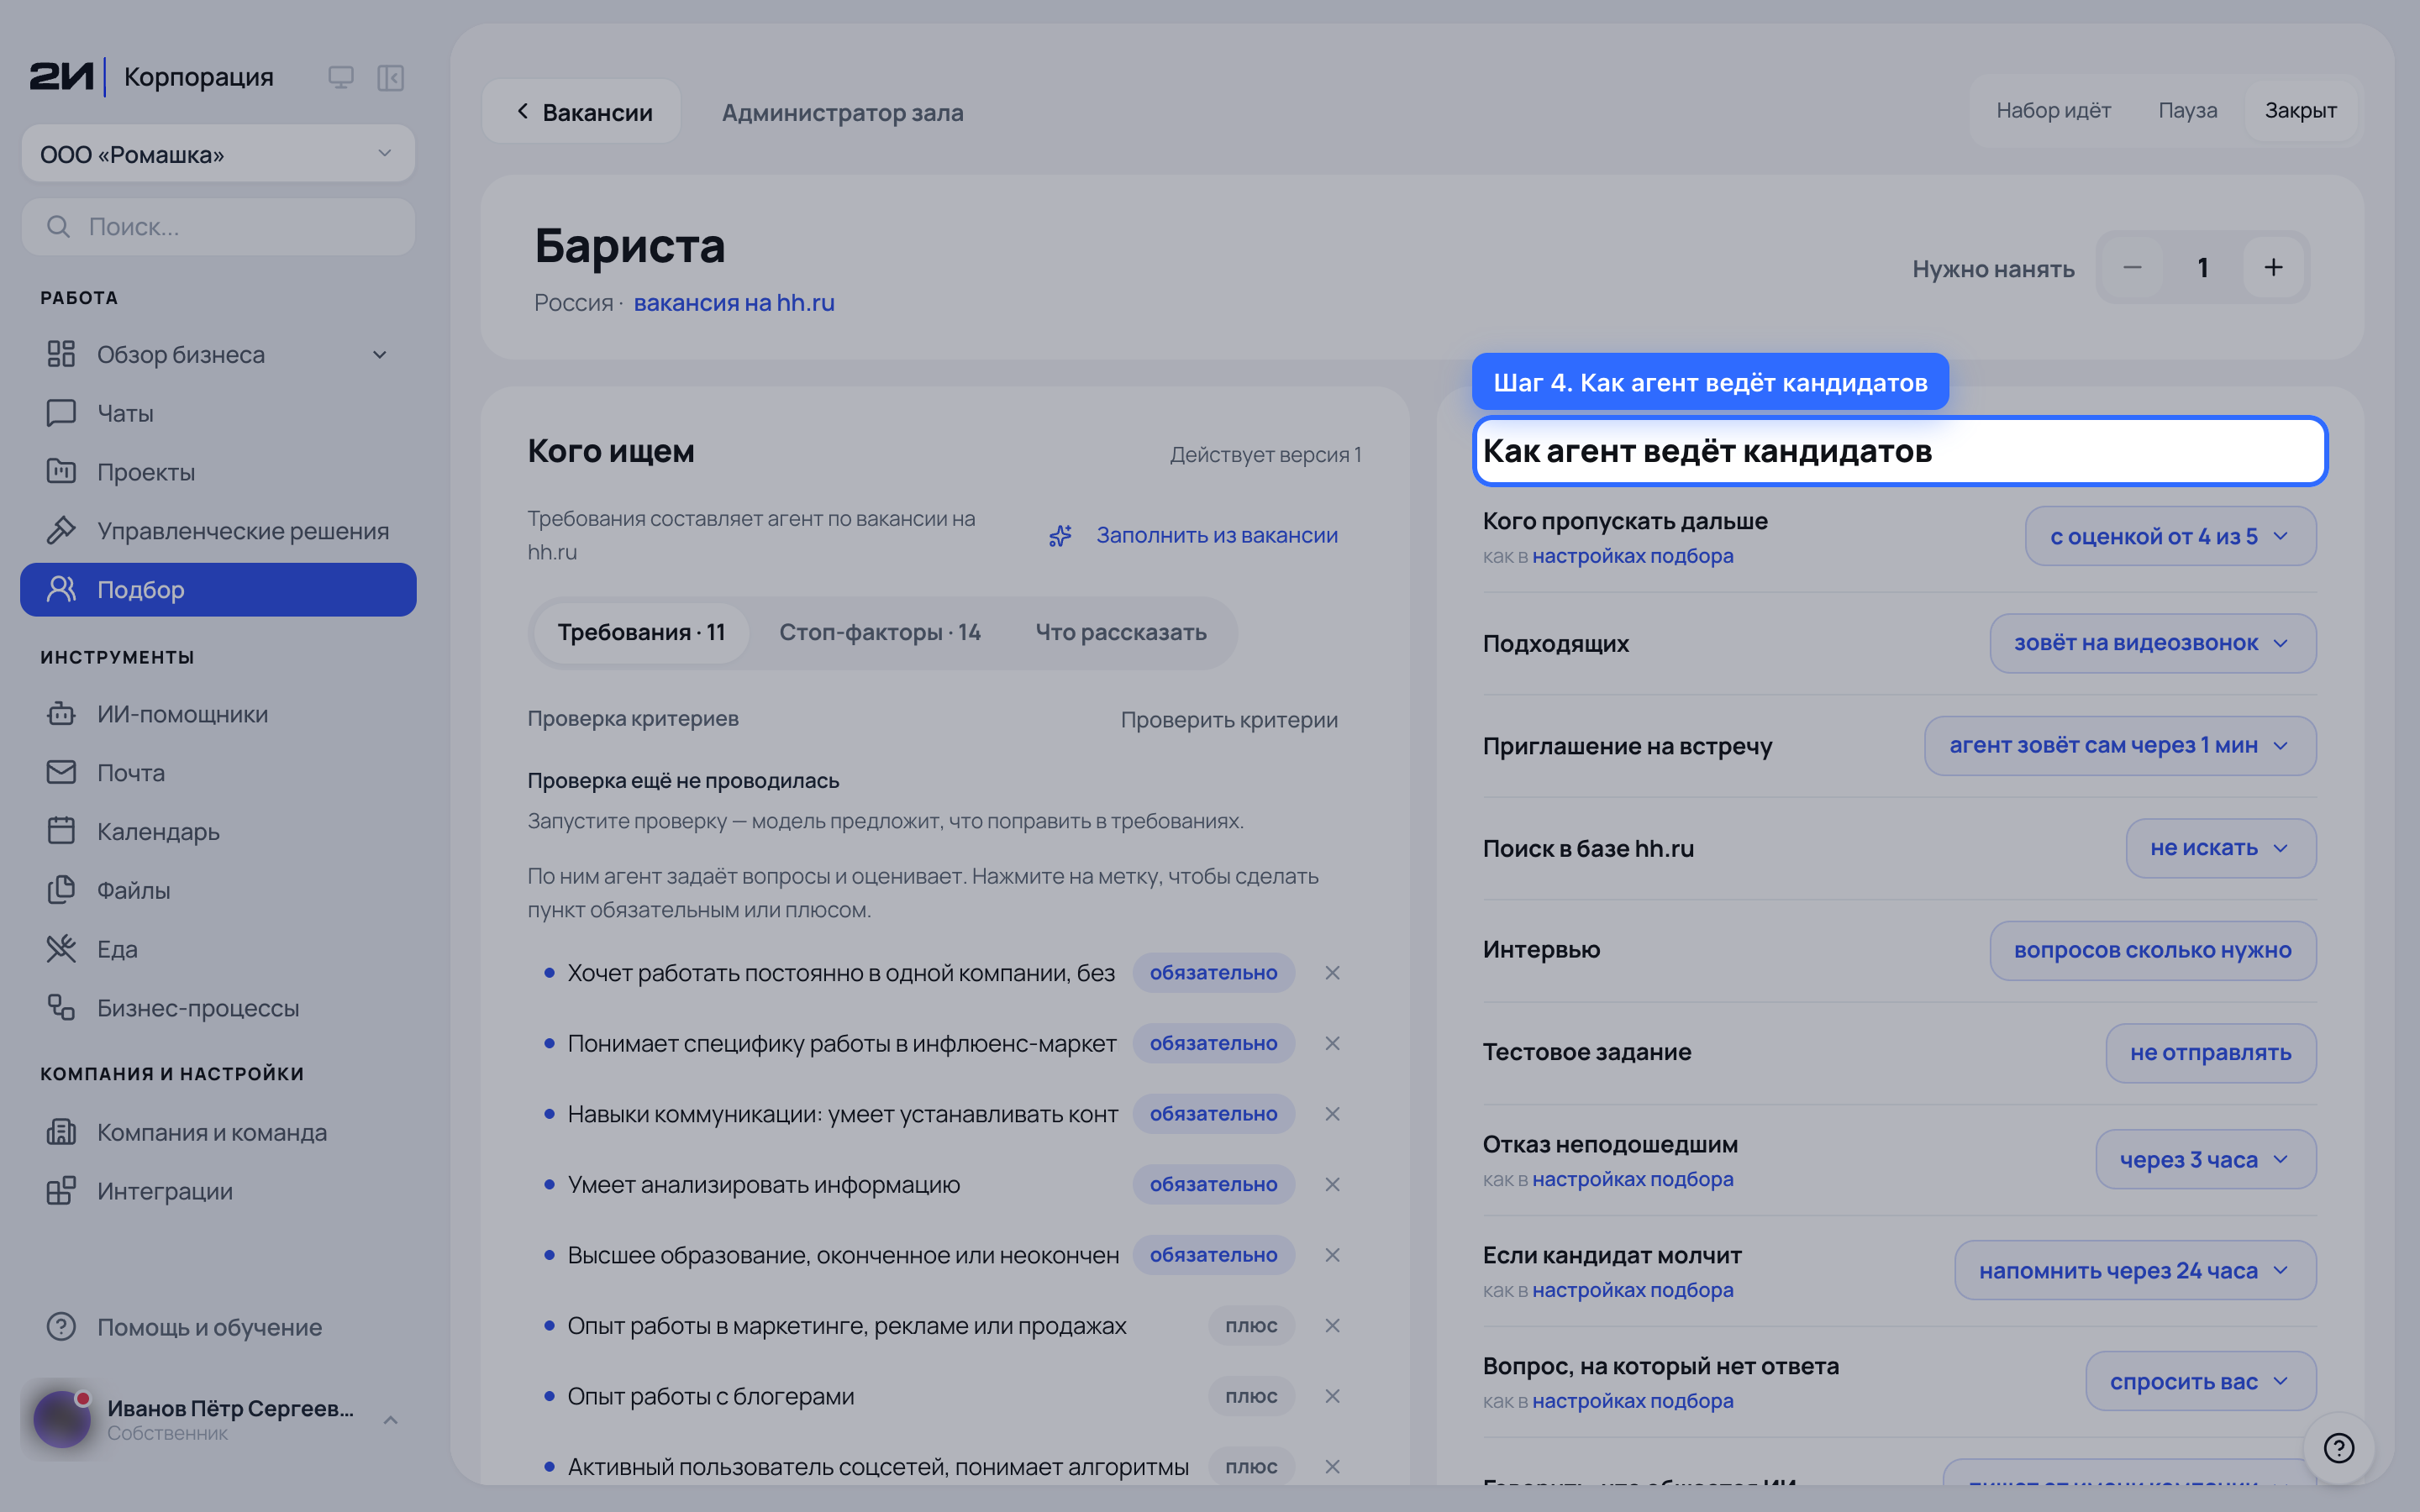Open 'напомнить через 24 часа' dropdown
This screenshot has height=1512, width=2420.
pyautogui.click(x=2135, y=1271)
